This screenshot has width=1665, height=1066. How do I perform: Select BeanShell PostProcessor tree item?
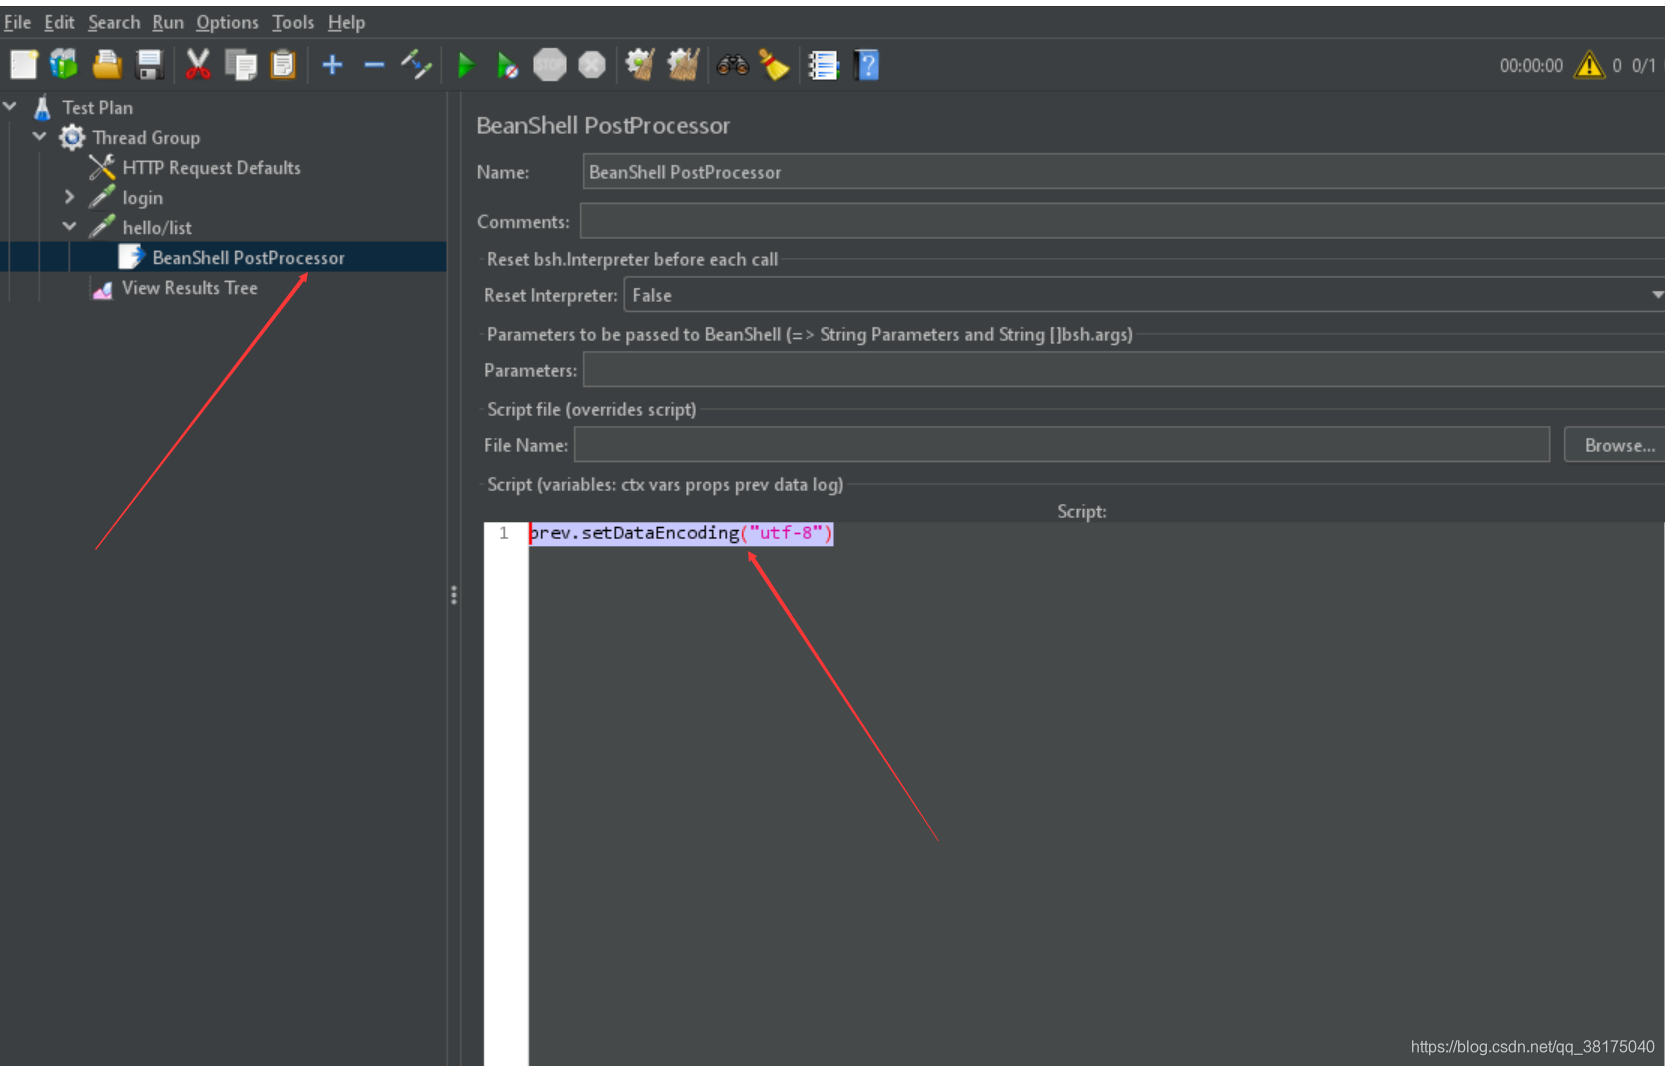coord(248,257)
